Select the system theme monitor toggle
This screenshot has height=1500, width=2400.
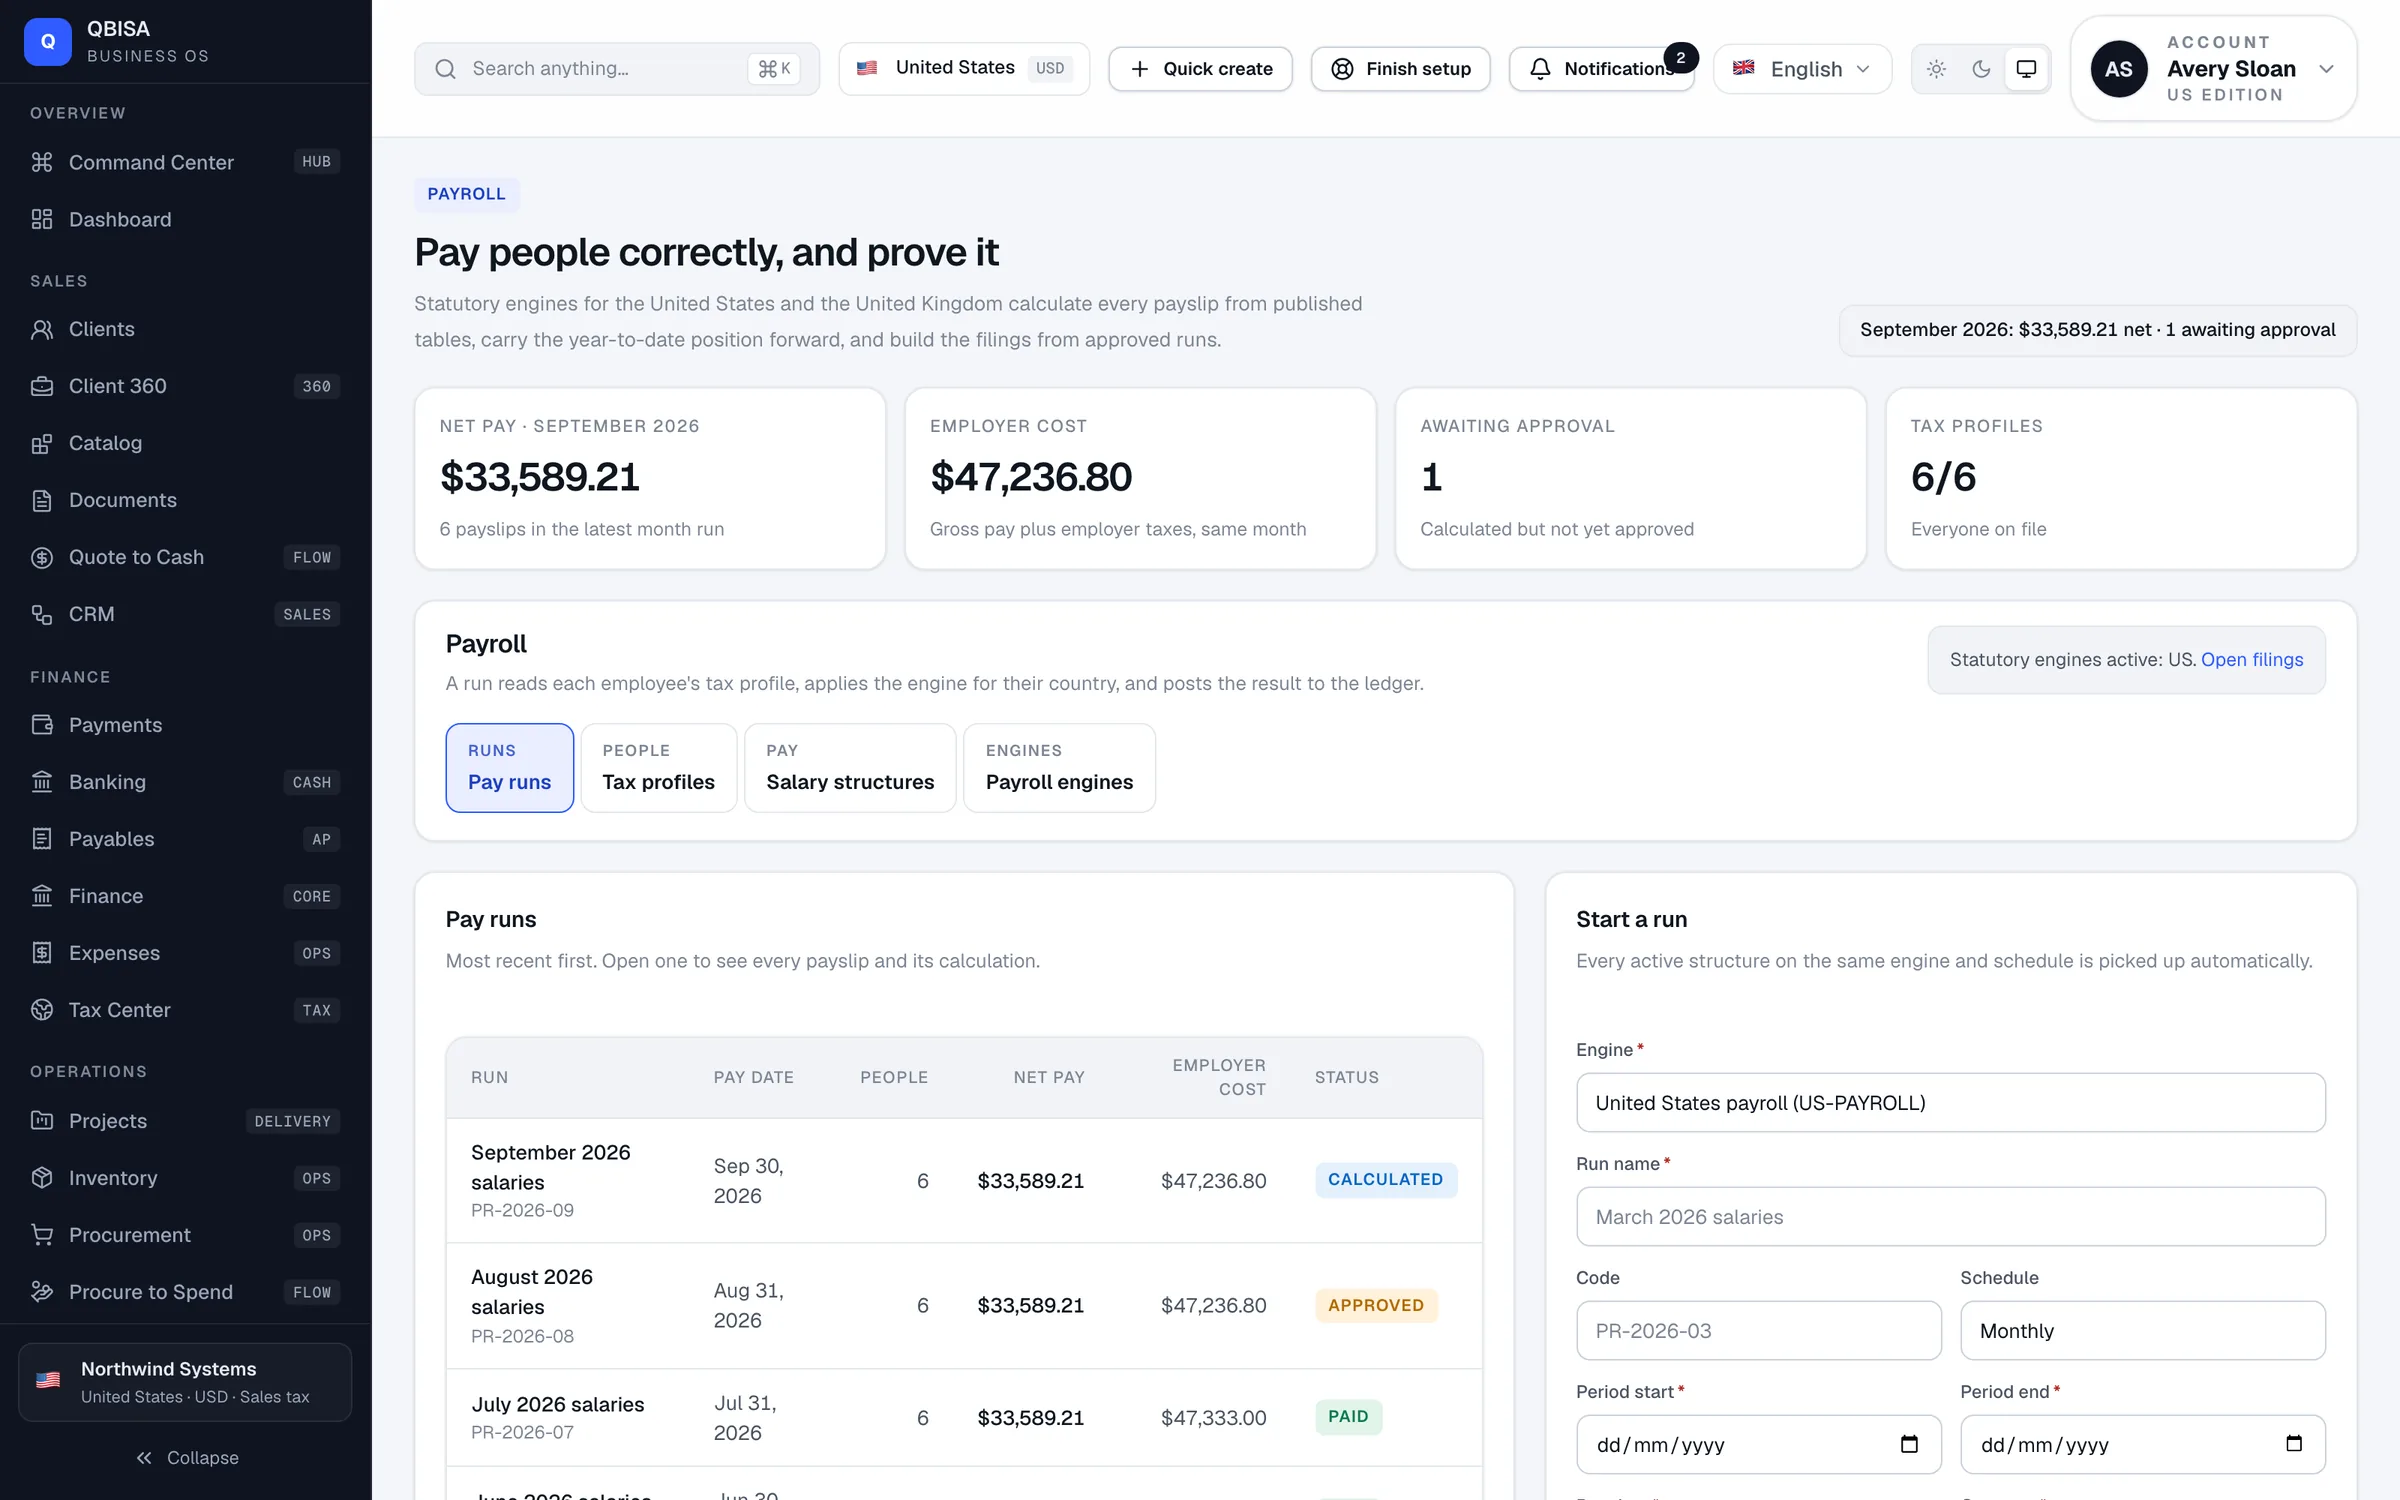2026,69
